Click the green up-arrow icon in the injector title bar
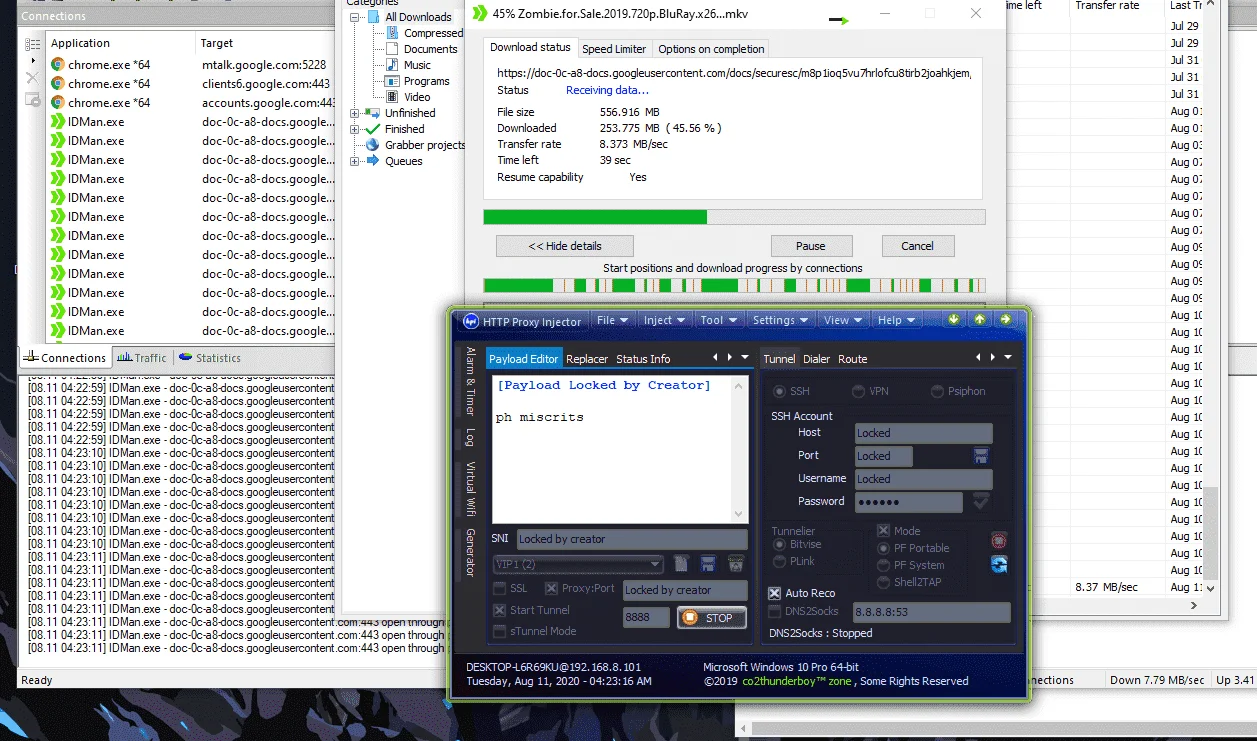Screen dimensions: 1257x741 [x=979, y=320]
